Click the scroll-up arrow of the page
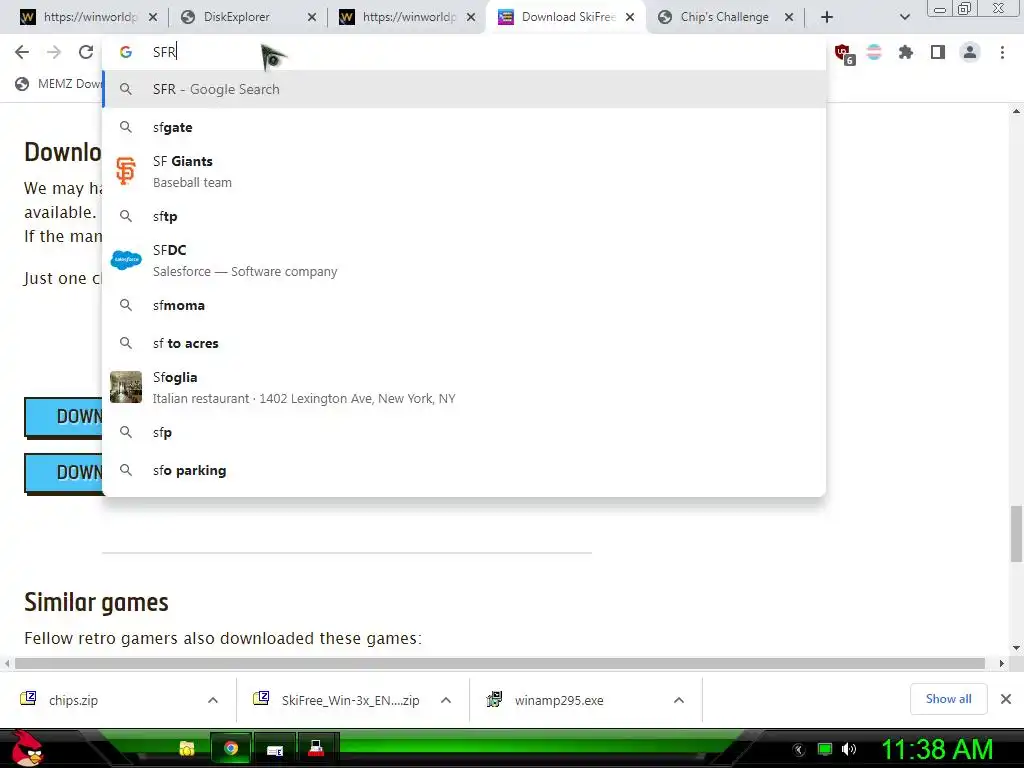The height and width of the screenshot is (768, 1024). [x=1017, y=111]
